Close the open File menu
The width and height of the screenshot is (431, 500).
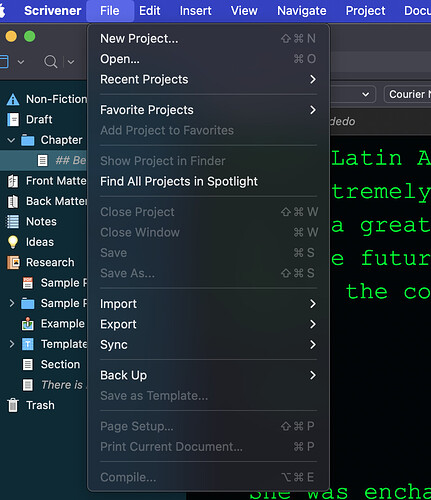[x=110, y=11]
